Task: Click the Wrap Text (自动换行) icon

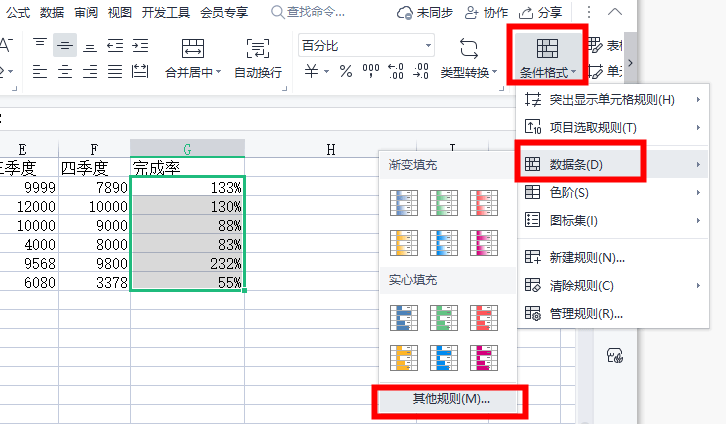Action: (x=257, y=48)
